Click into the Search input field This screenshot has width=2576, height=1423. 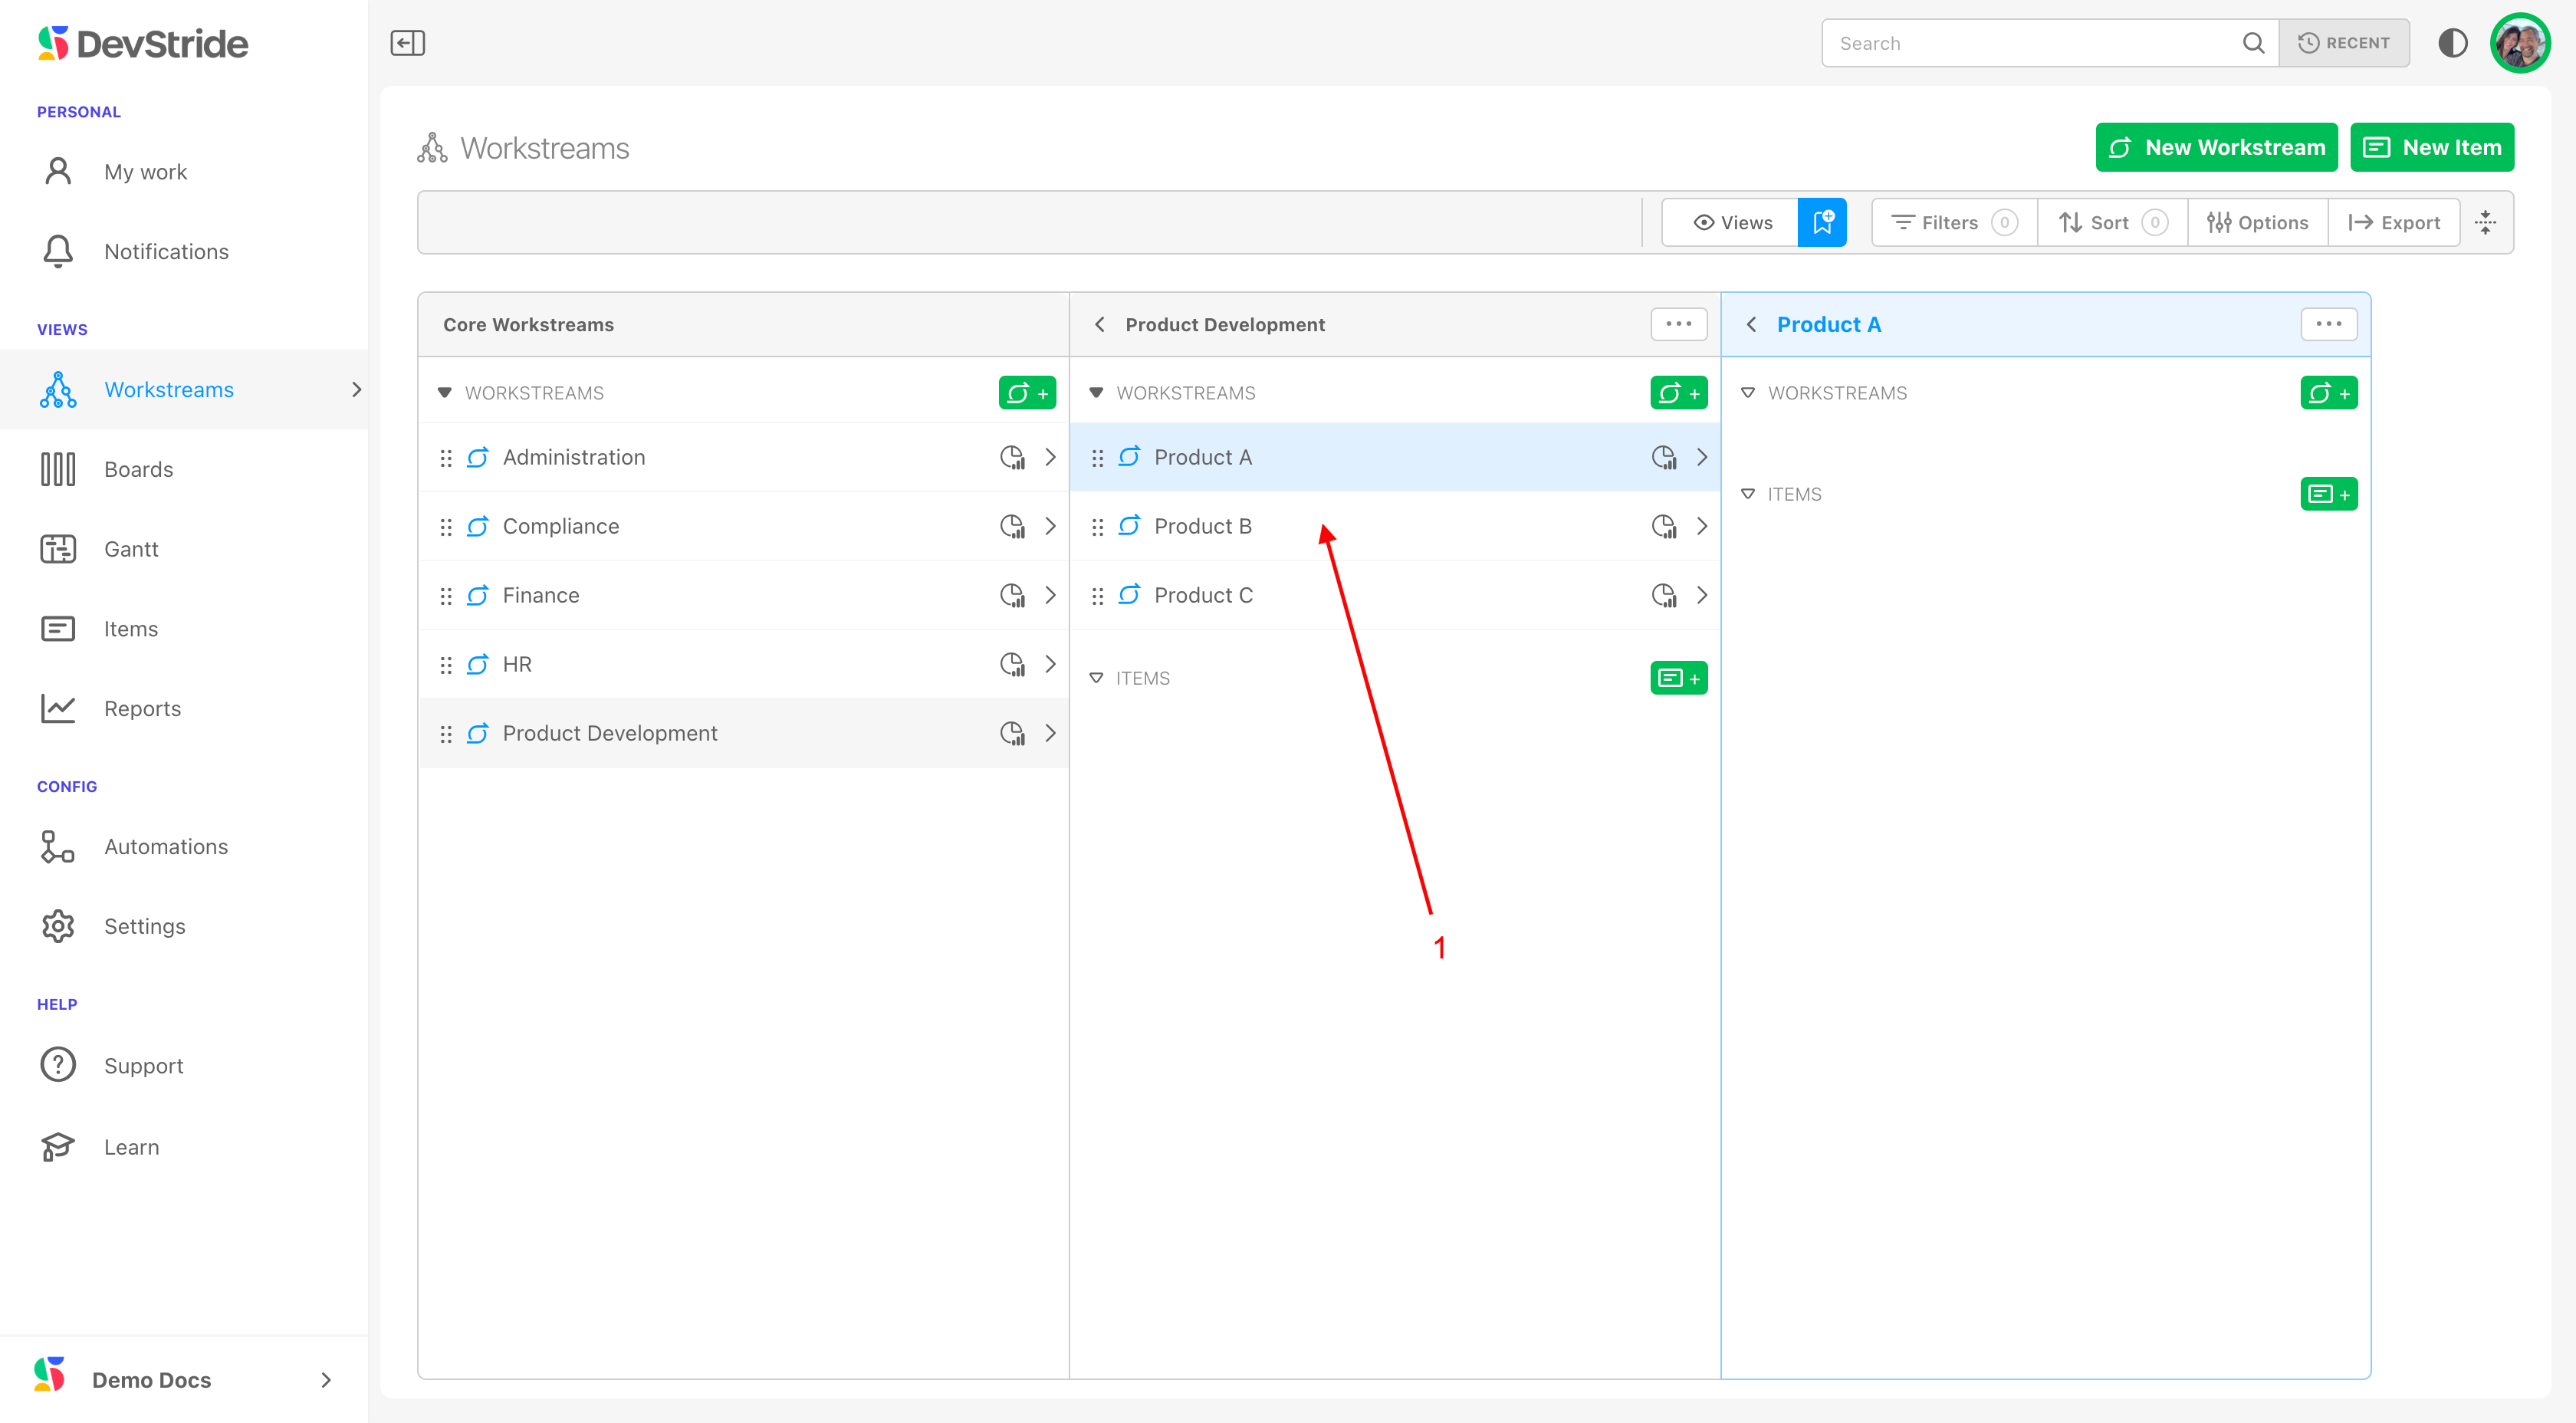pyautogui.click(x=2030, y=43)
